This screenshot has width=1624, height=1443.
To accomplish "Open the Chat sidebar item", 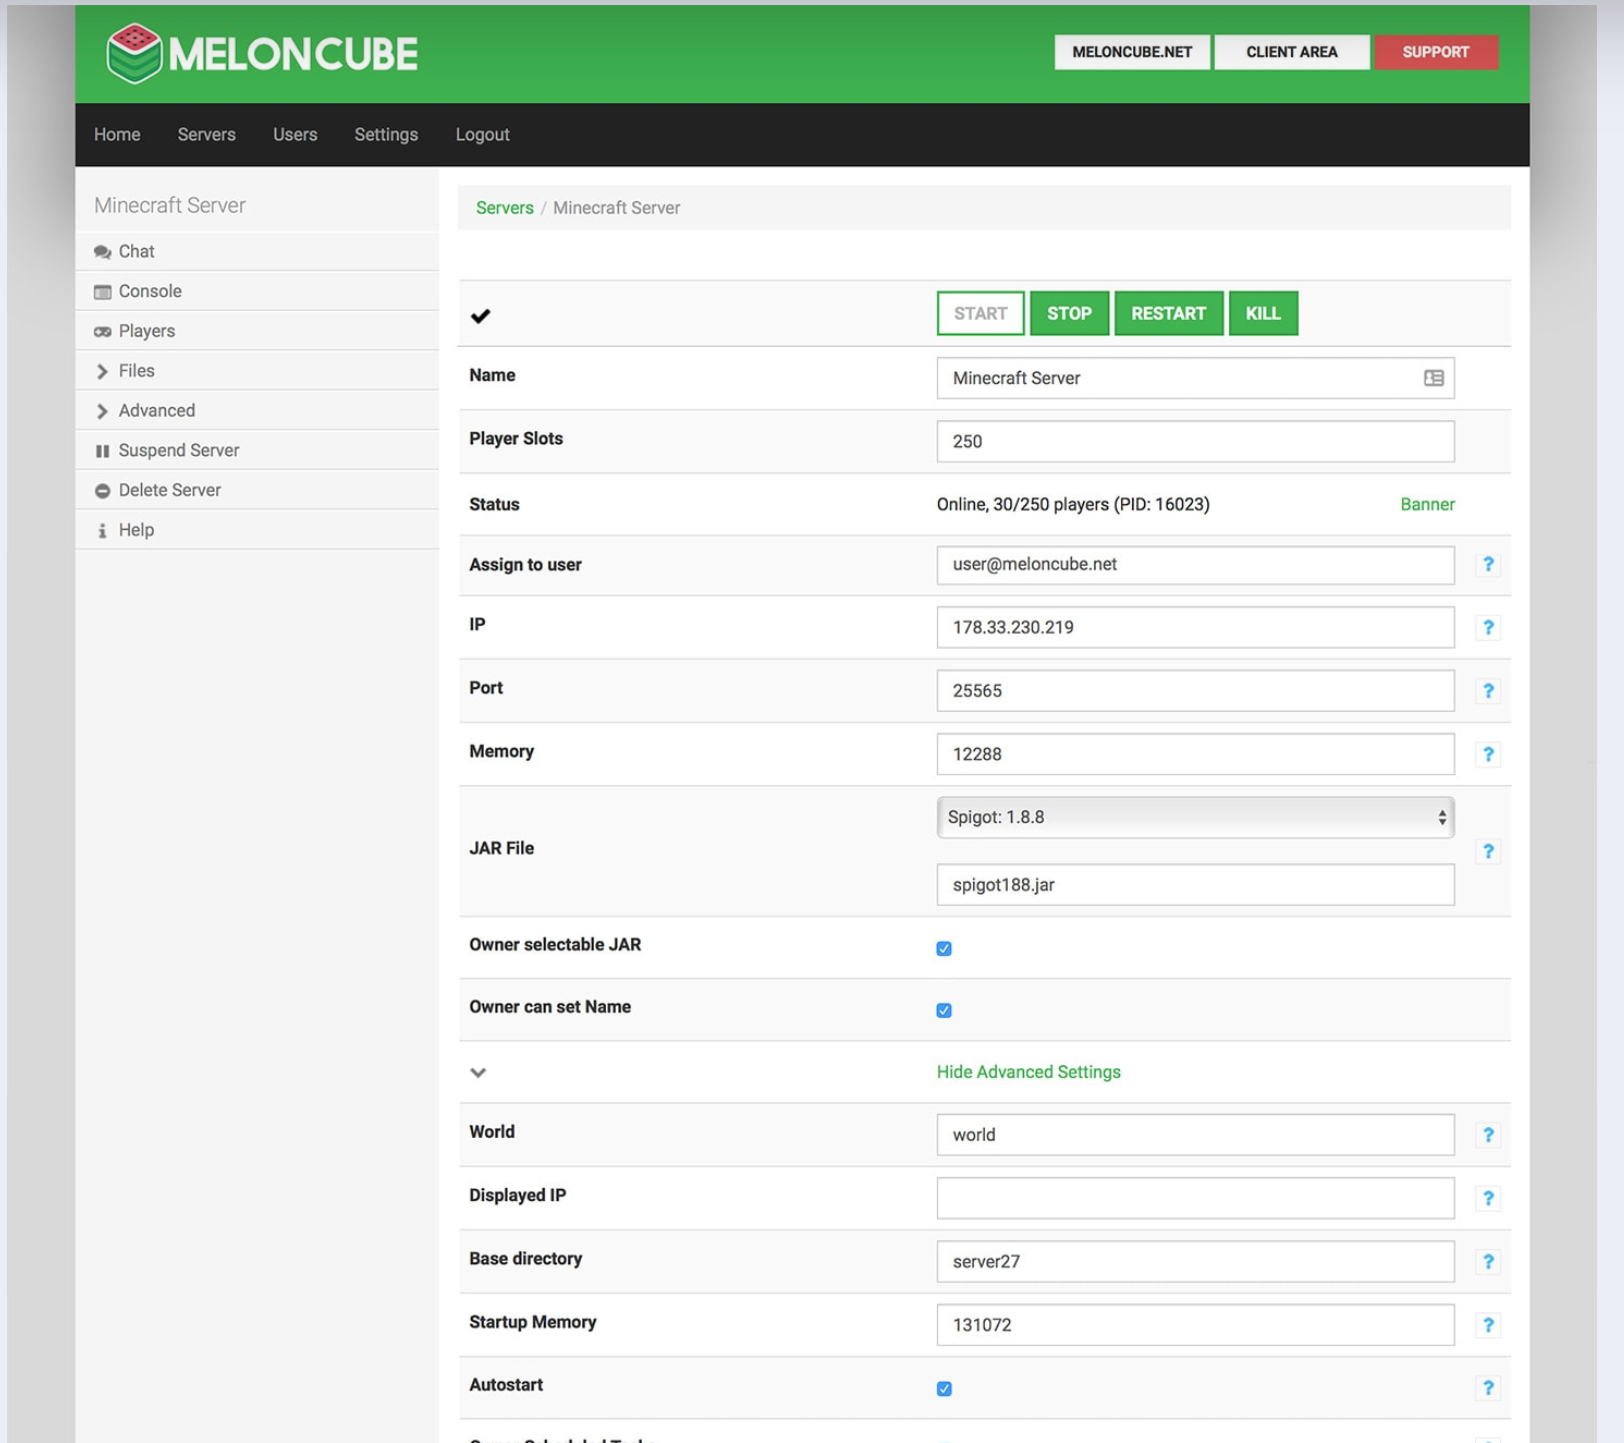I will pos(257,252).
